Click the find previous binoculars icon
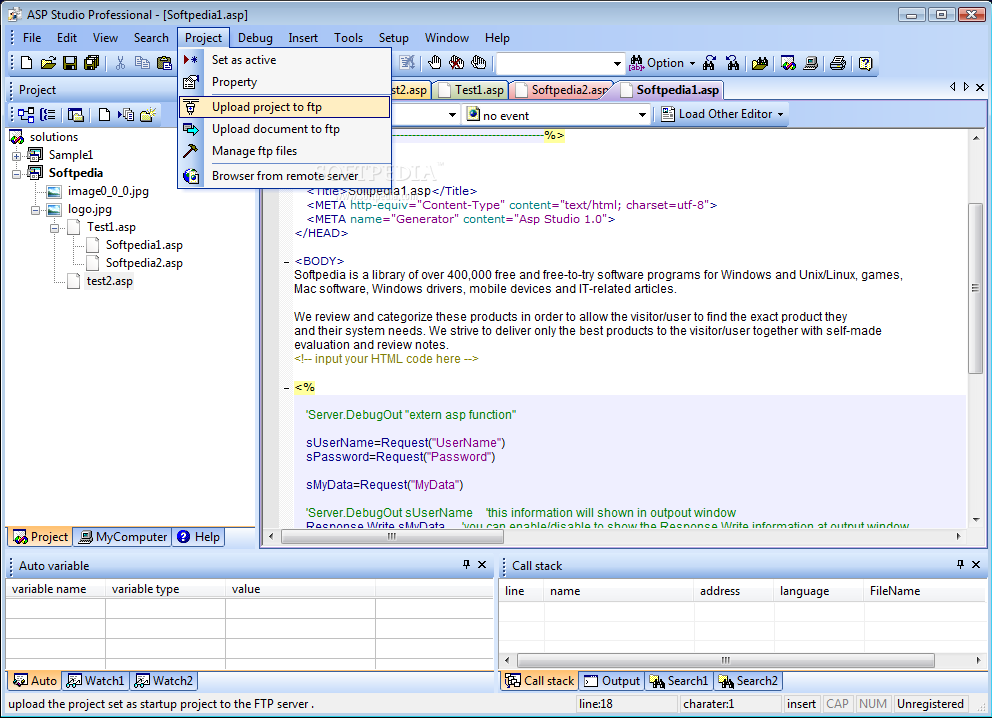Image resolution: width=992 pixels, height=718 pixels. point(710,63)
